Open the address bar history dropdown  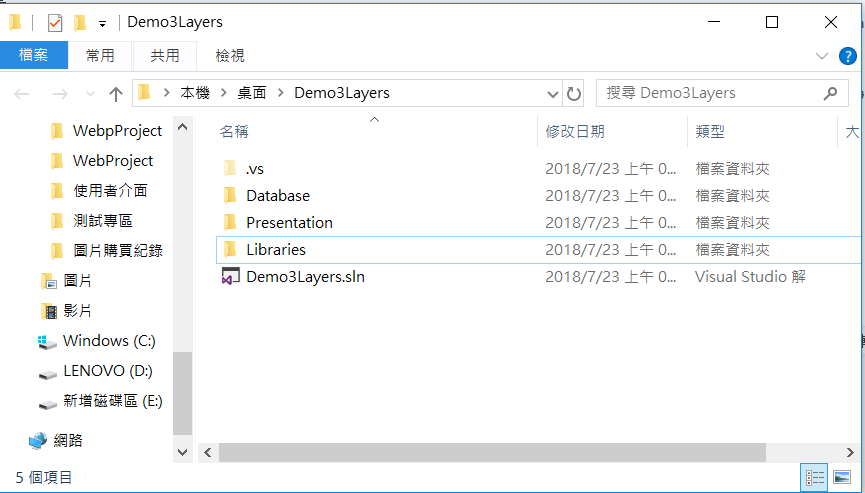[x=553, y=94]
